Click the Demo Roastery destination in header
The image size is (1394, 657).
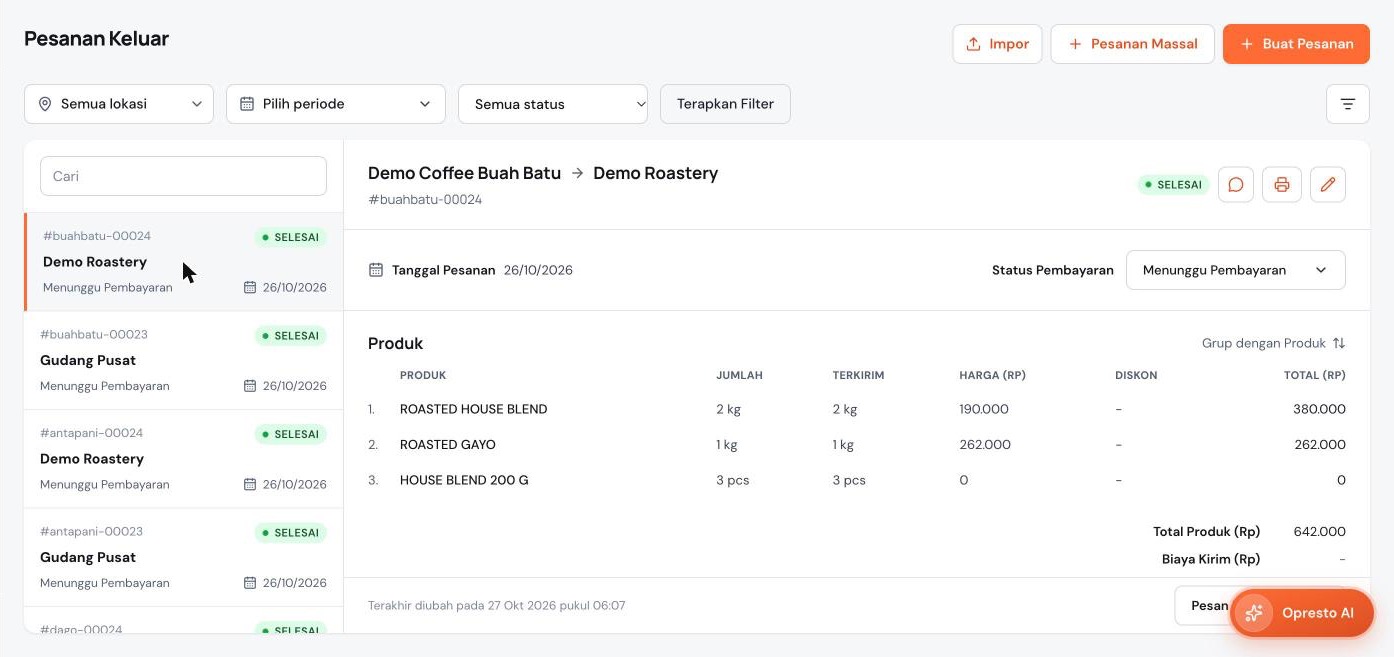click(x=656, y=173)
